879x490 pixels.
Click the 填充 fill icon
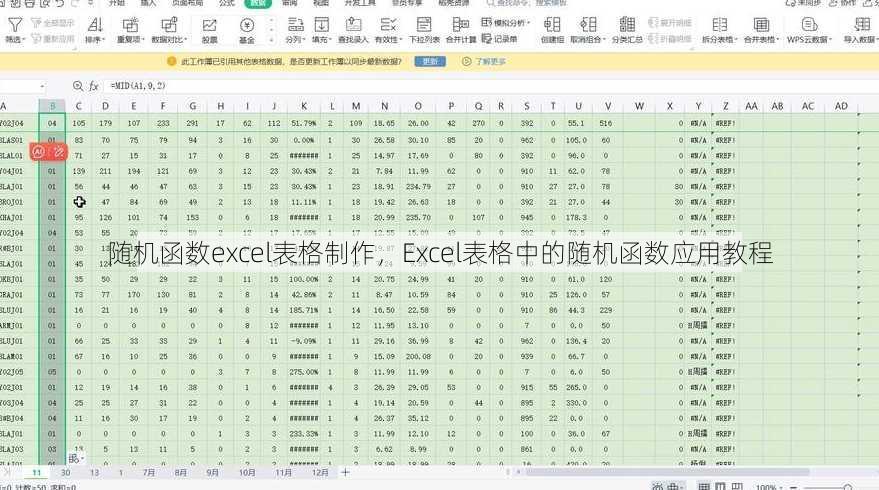[322, 25]
